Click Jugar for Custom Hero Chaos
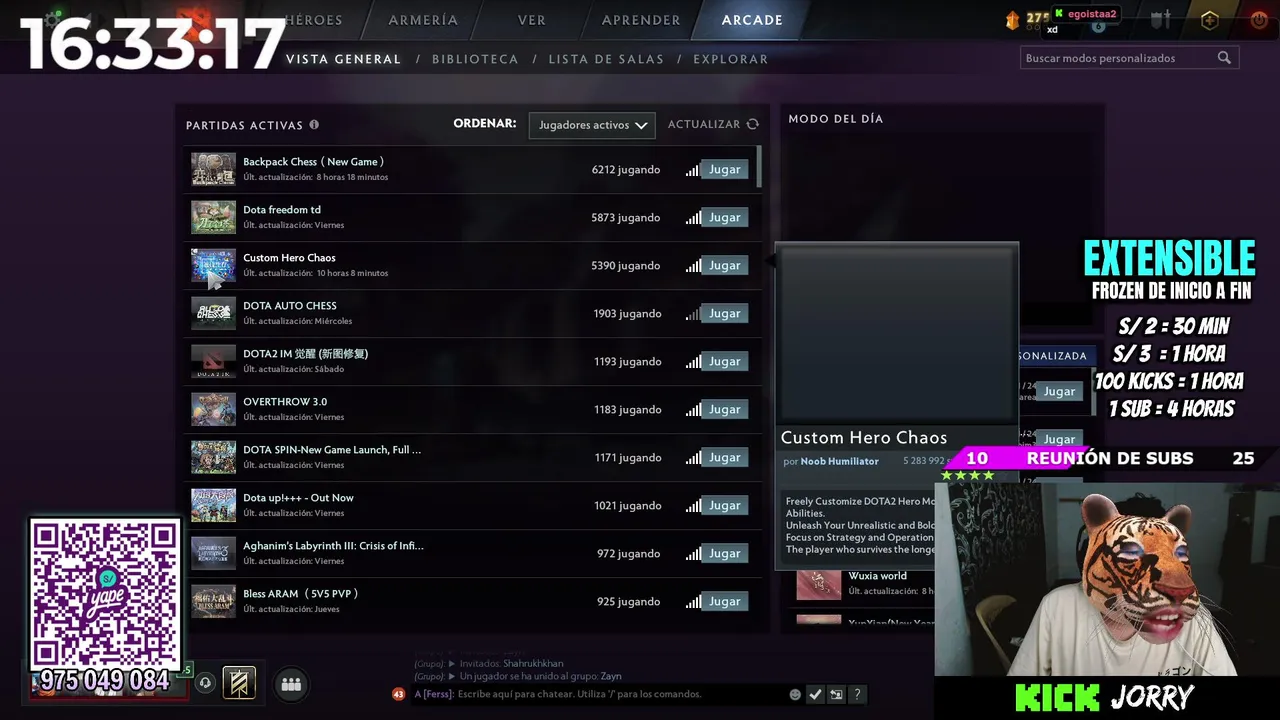 (724, 265)
